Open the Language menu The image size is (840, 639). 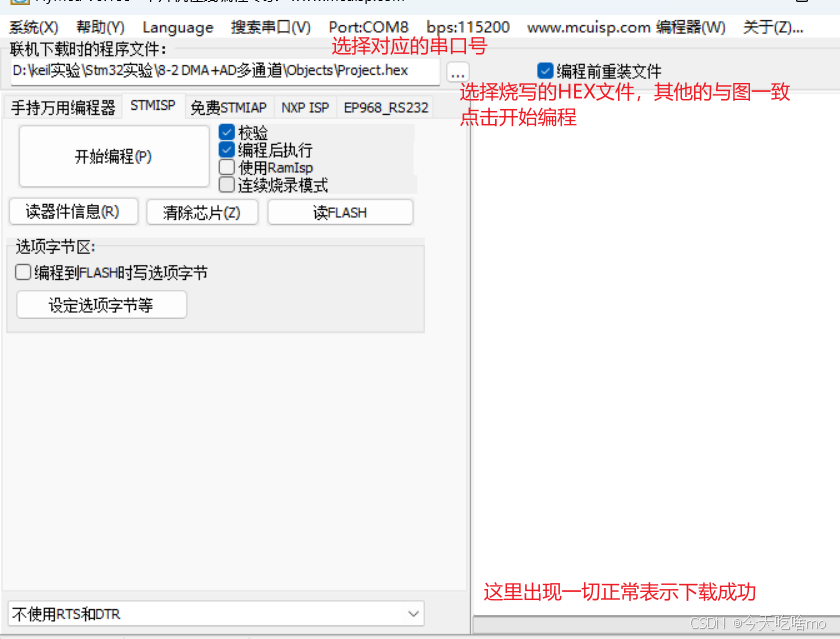[x=178, y=27]
